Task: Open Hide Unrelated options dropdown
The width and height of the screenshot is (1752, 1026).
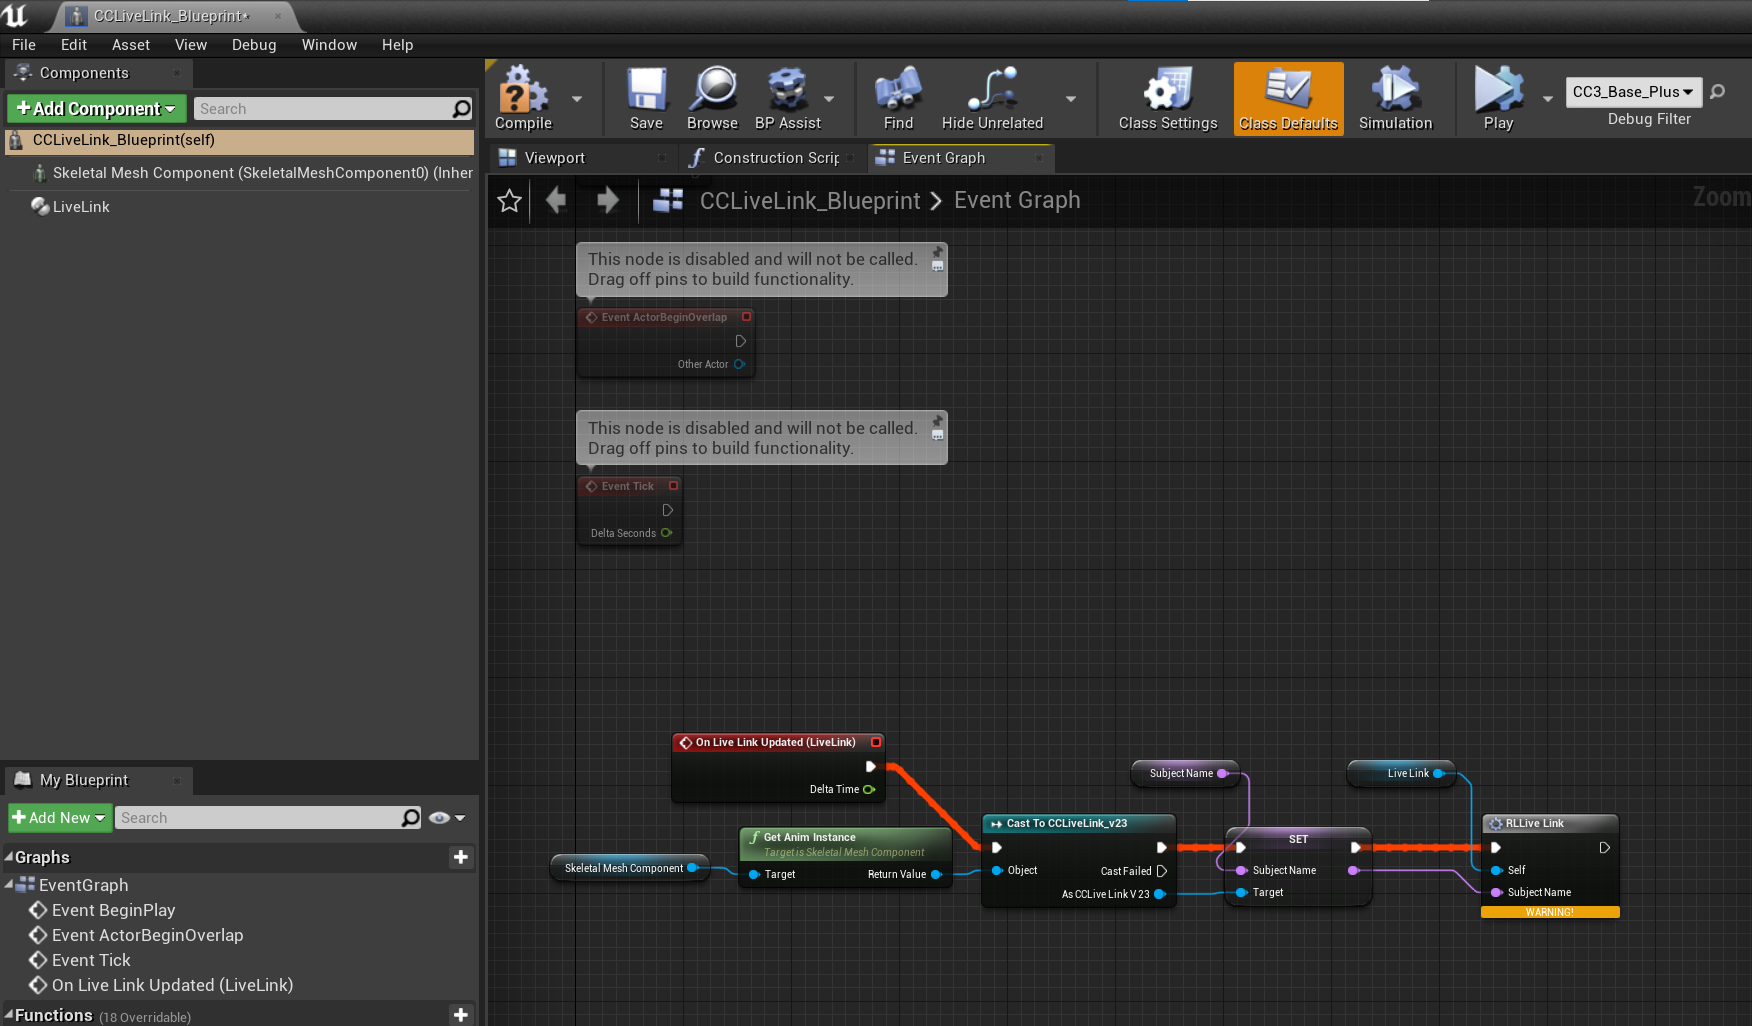Action: 1071,98
